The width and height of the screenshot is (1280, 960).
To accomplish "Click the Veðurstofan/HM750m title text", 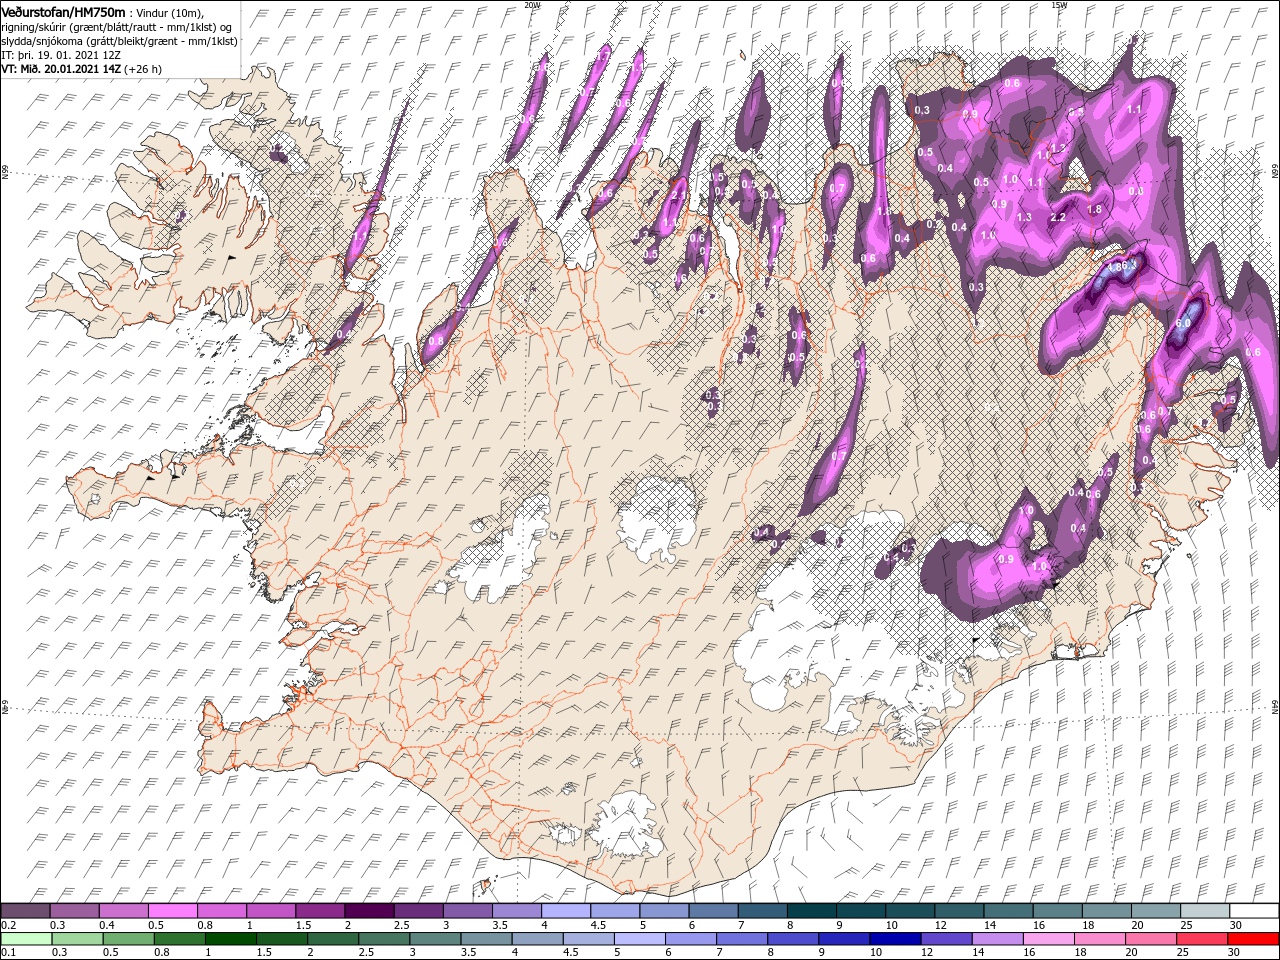I will [x=64, y=11].
